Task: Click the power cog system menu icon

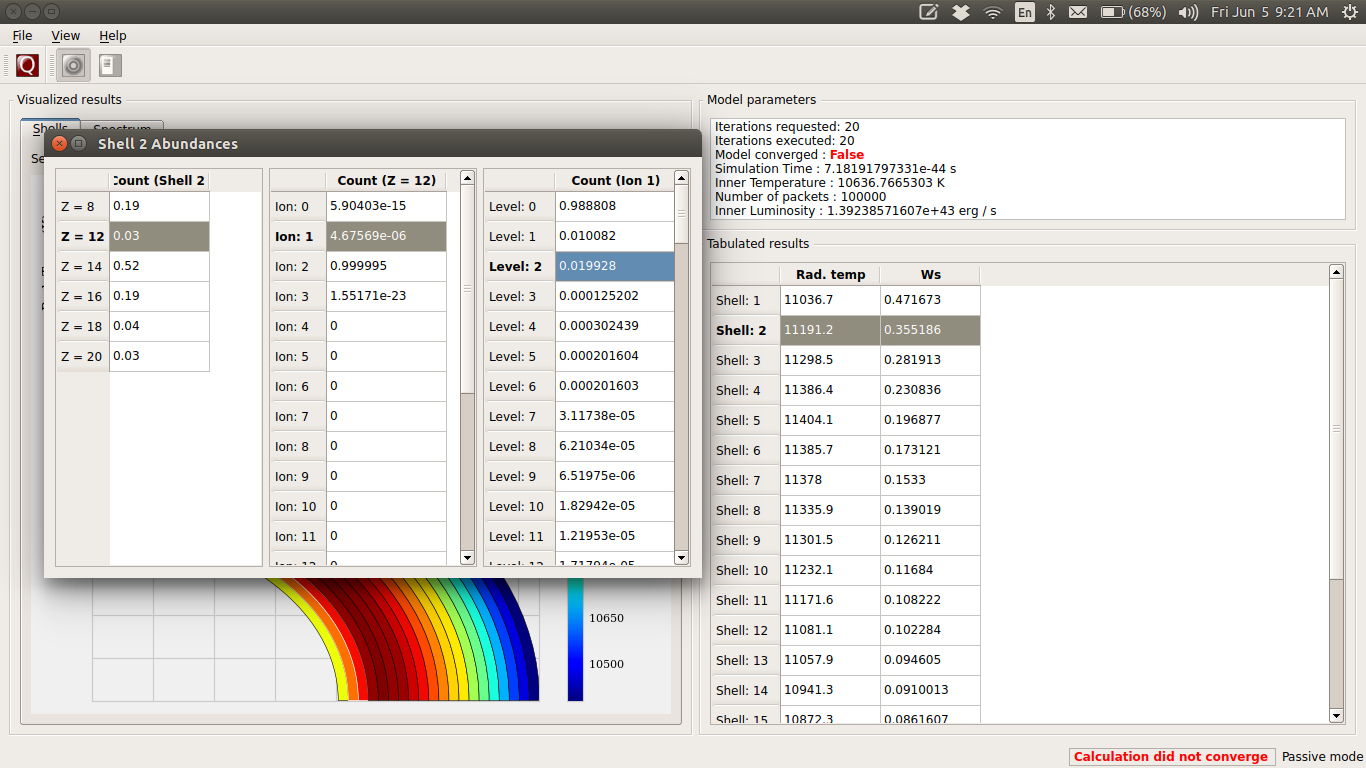Action: 1349,12
